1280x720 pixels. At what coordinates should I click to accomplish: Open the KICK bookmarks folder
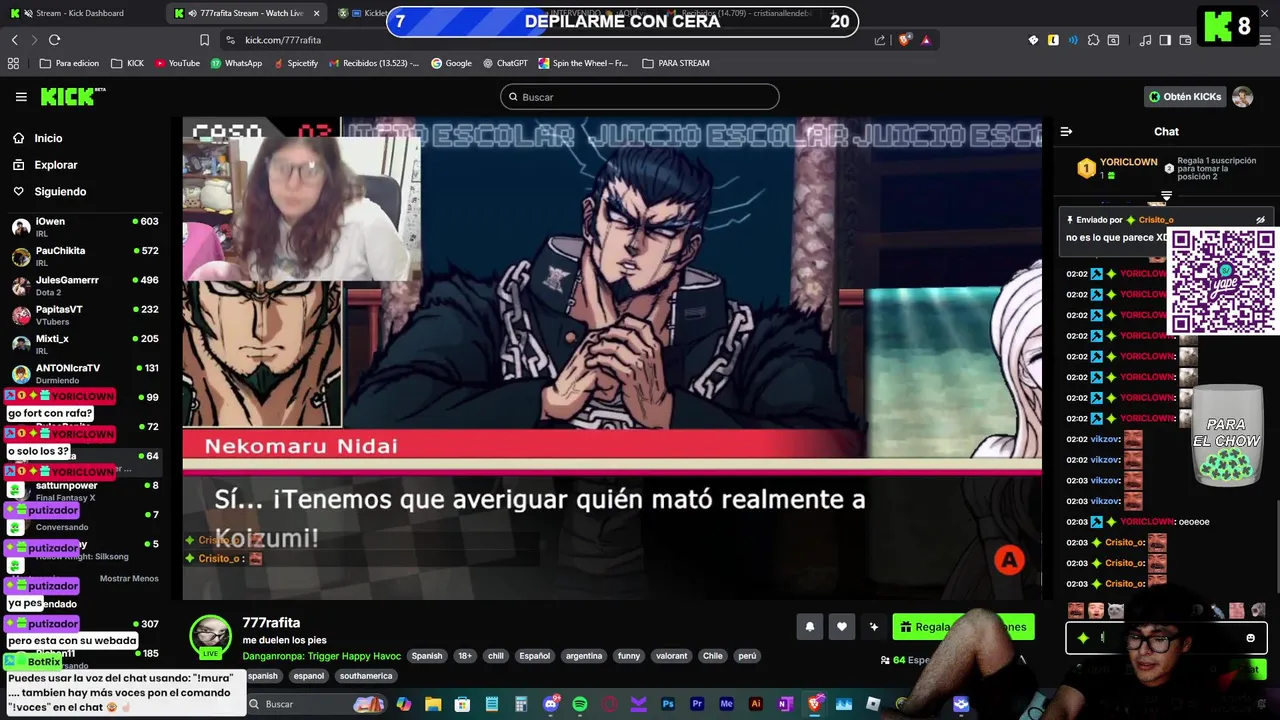coord(127,63)
